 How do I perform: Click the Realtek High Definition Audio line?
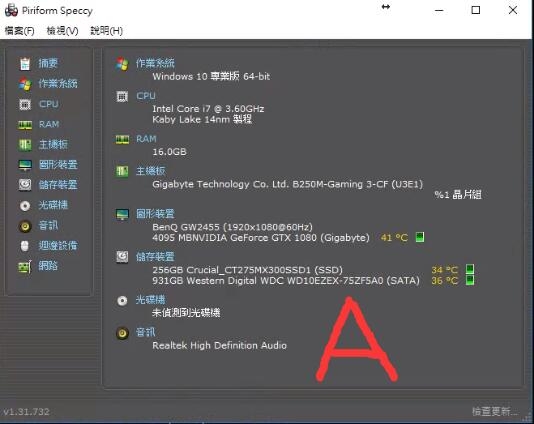(219, 345)
